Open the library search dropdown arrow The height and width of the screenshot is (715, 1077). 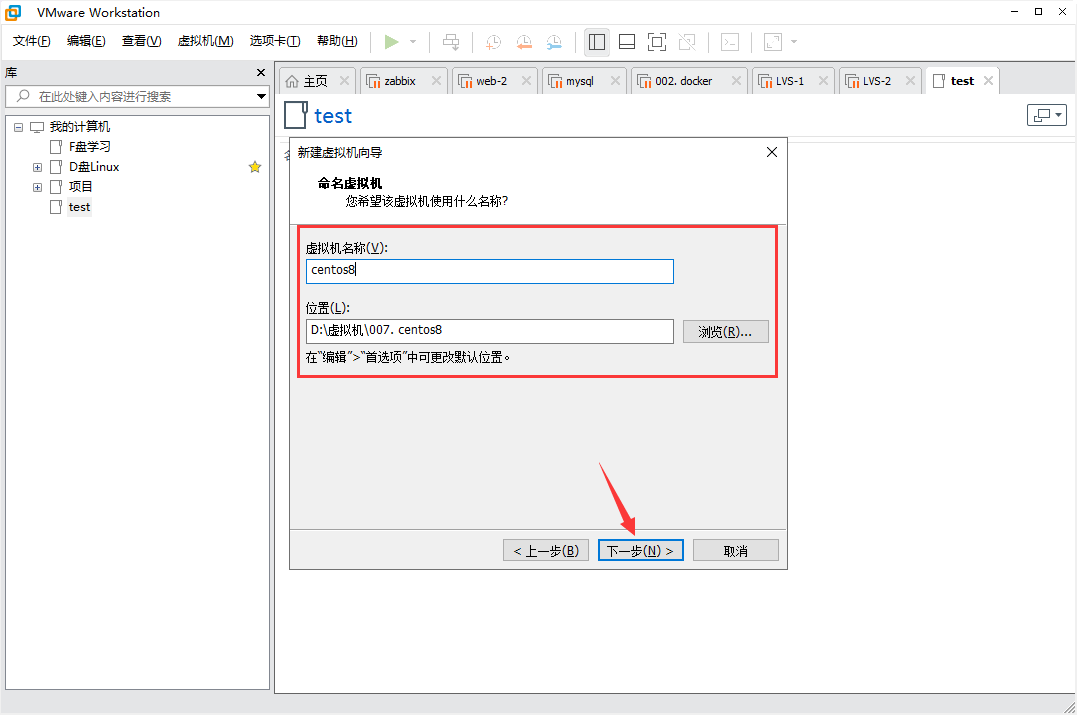pos(261,96)
